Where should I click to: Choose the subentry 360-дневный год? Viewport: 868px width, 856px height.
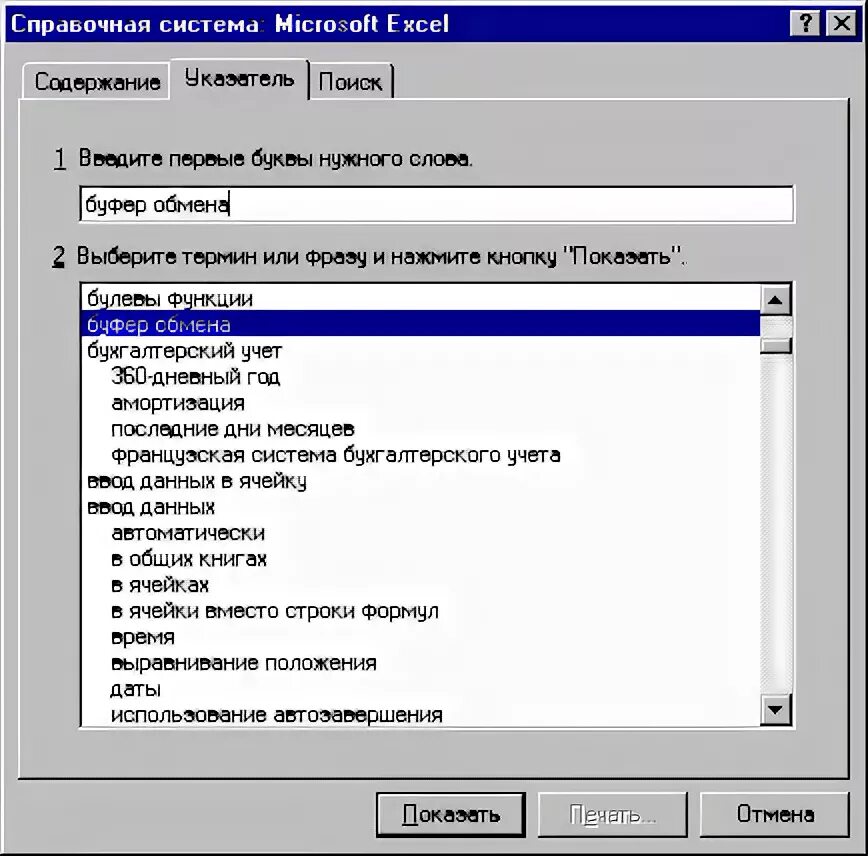[x=421, y=377]
